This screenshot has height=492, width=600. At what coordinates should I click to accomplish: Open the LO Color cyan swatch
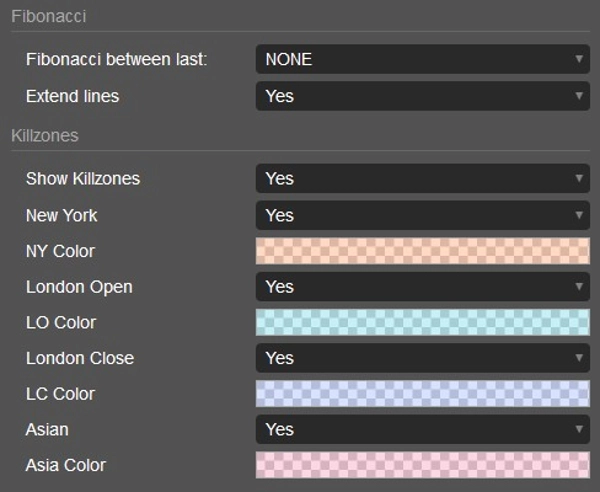click(422, 323)
